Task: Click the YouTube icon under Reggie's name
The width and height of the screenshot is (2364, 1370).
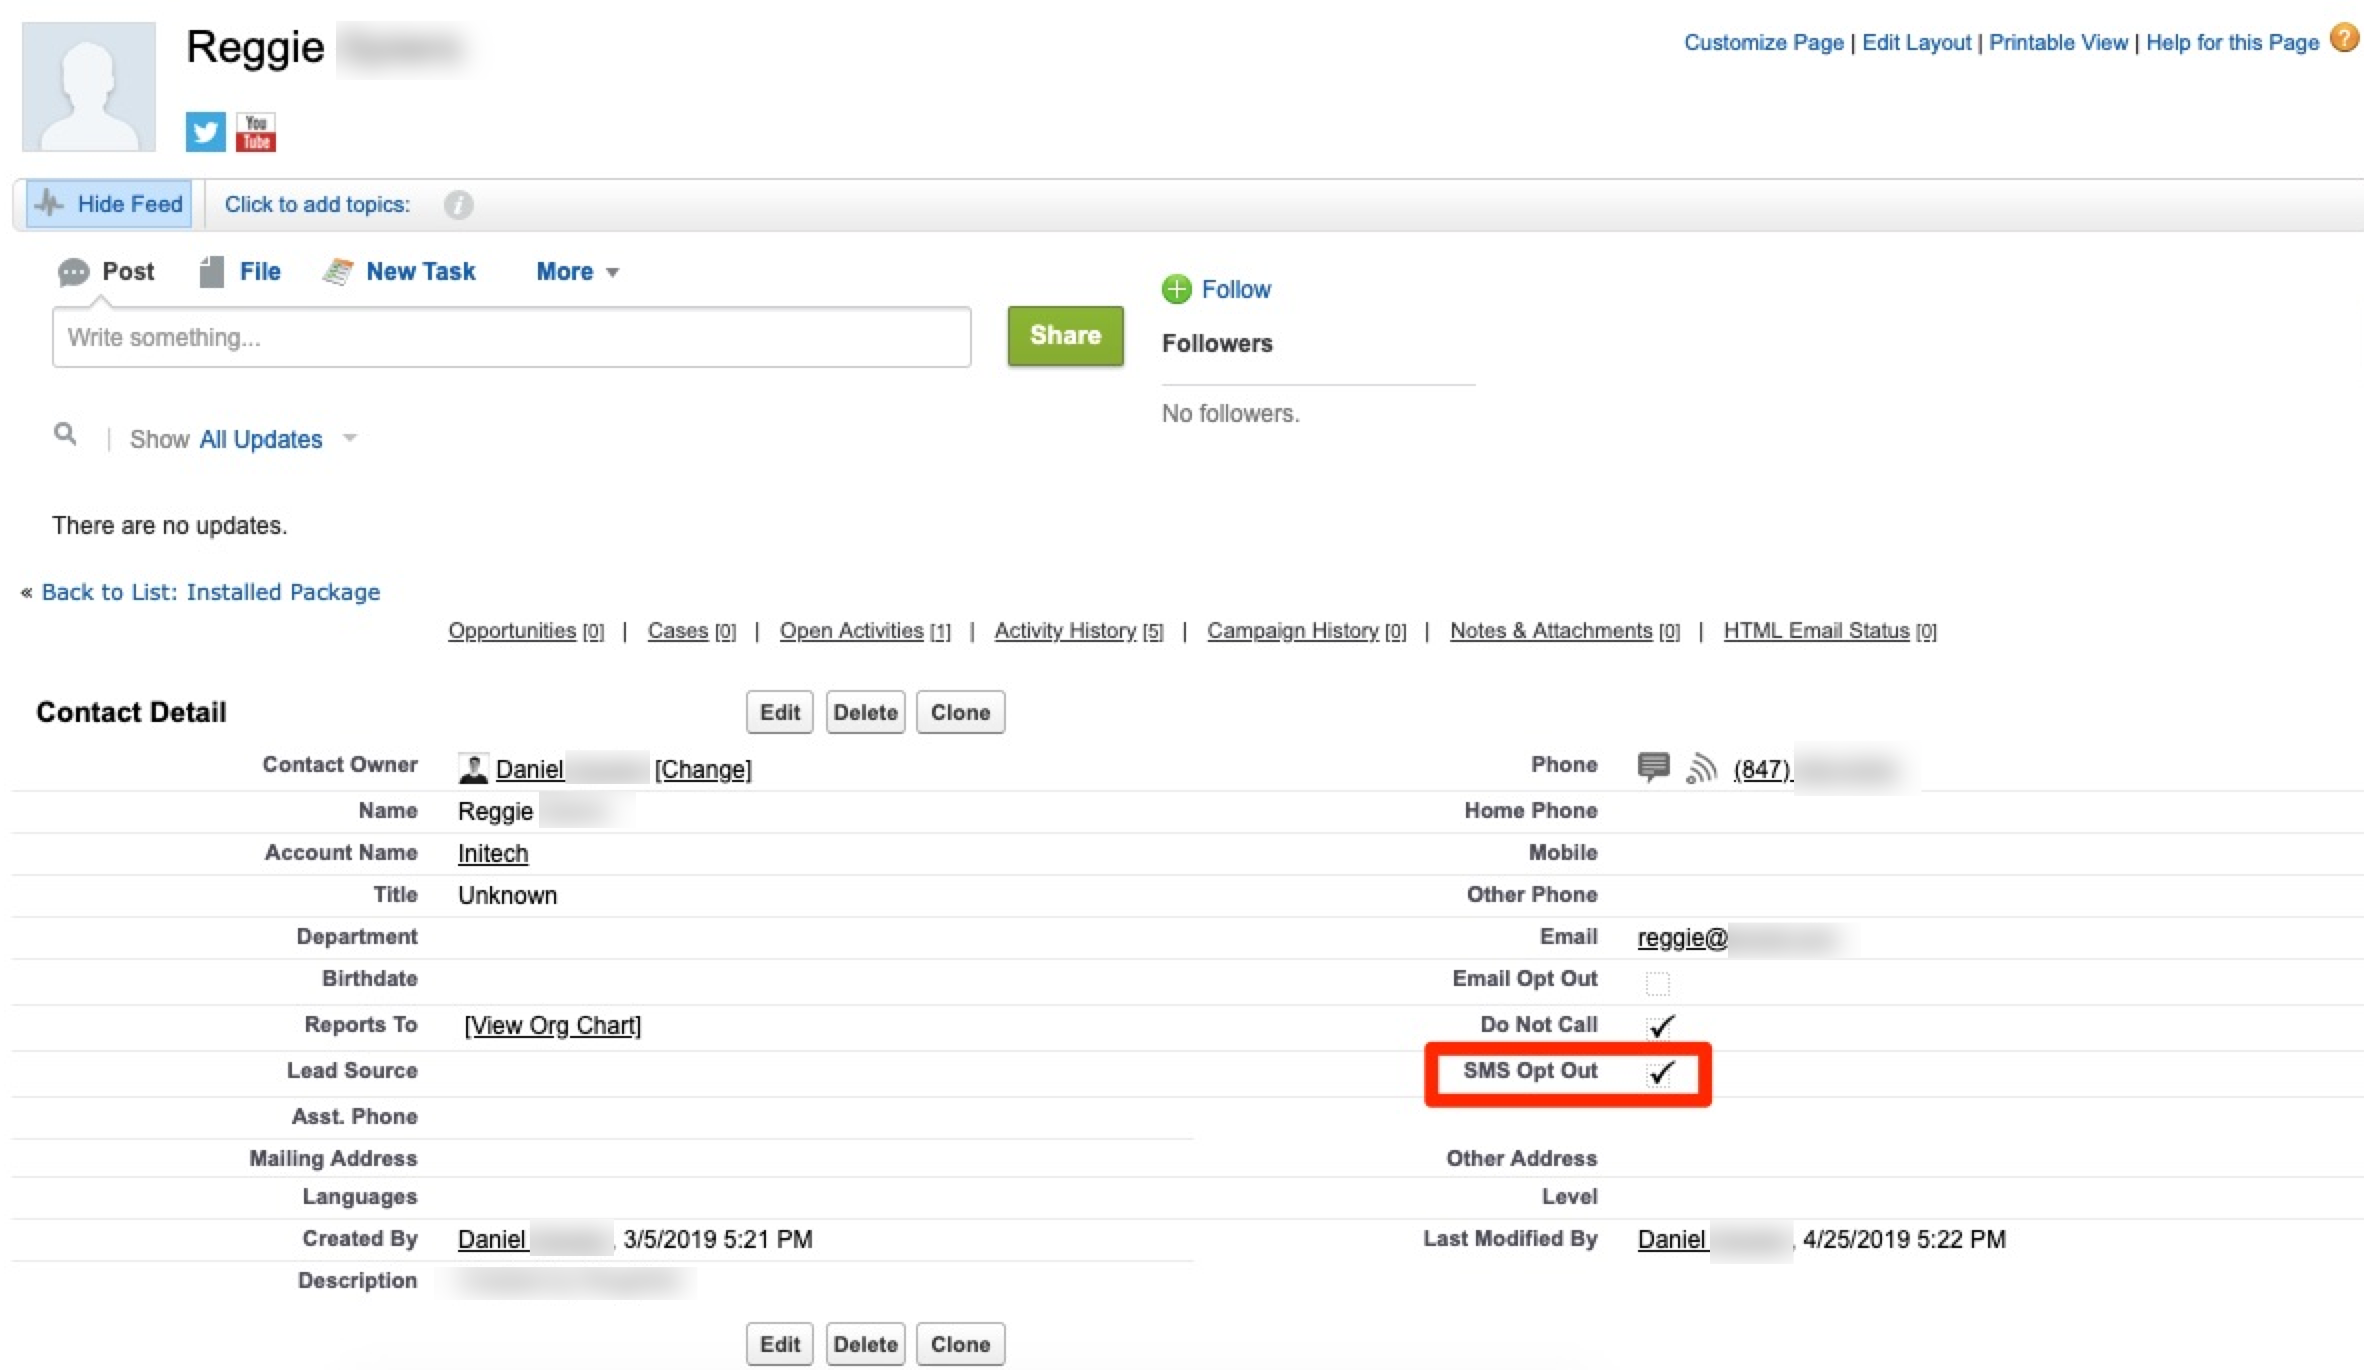Action: [x=256, y=132]
